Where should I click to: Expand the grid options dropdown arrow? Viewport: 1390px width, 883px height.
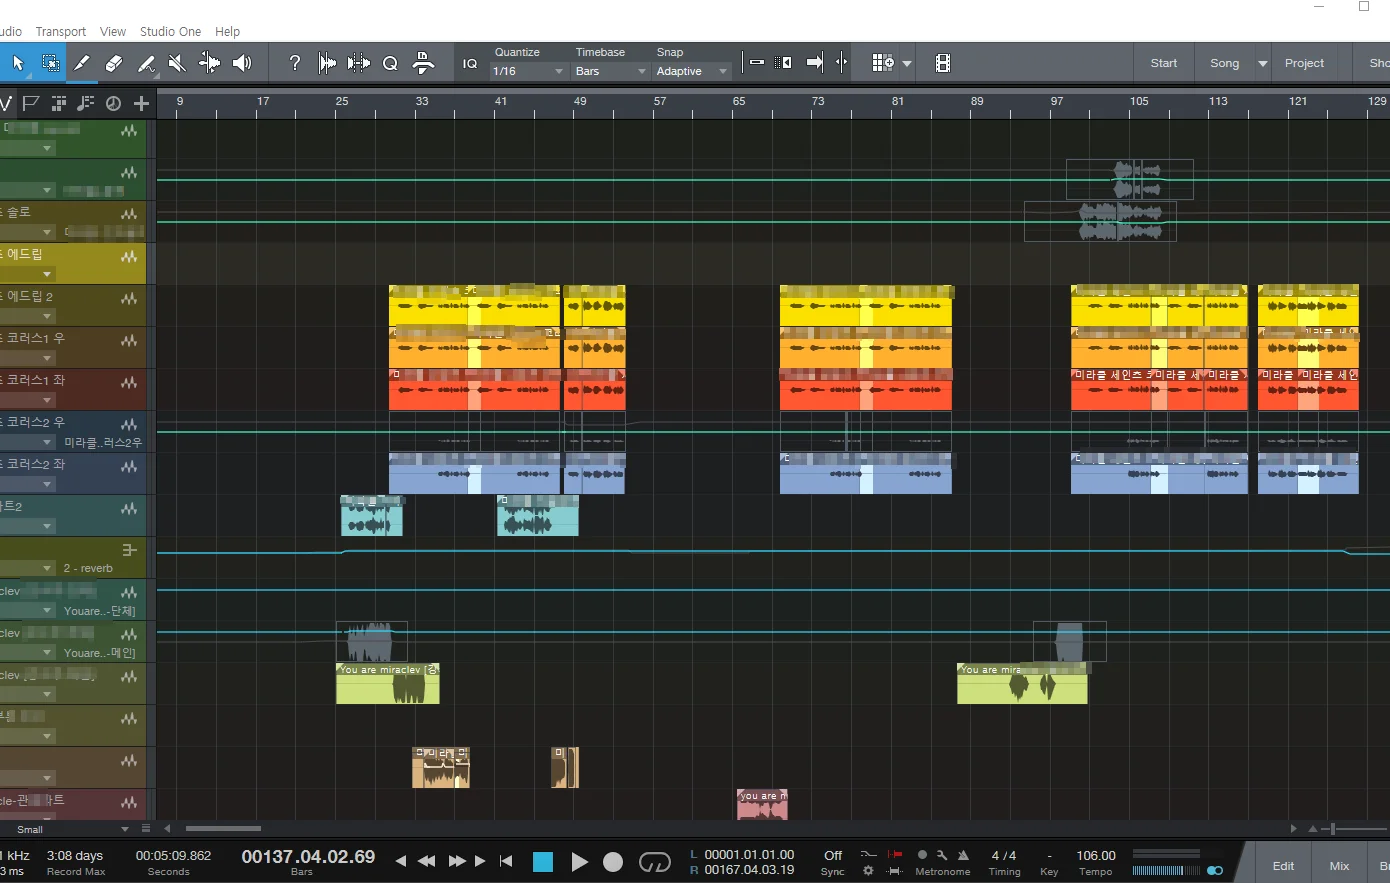pyautogui.click(x=907, y=63)
